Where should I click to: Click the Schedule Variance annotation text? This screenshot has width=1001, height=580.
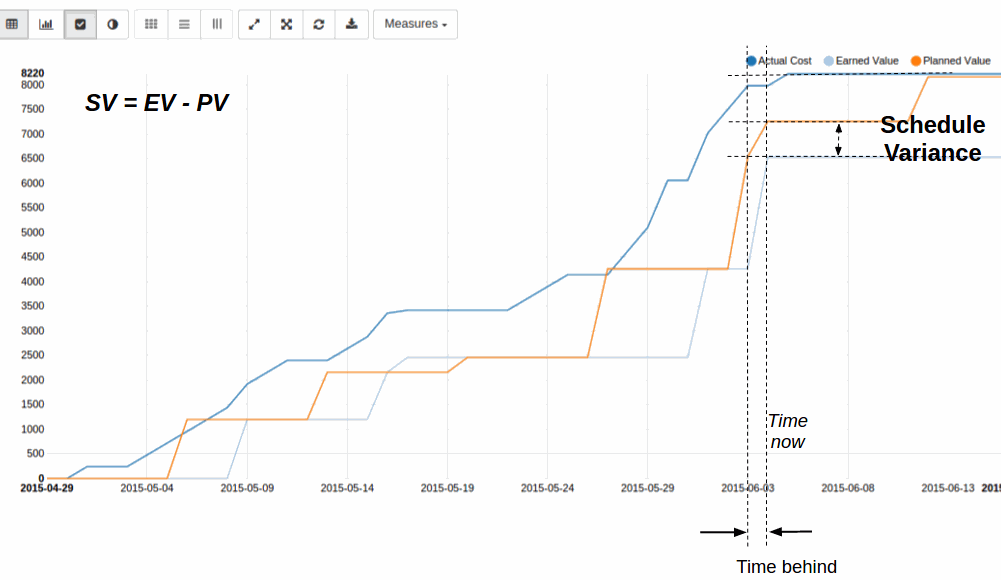(931, 139)
